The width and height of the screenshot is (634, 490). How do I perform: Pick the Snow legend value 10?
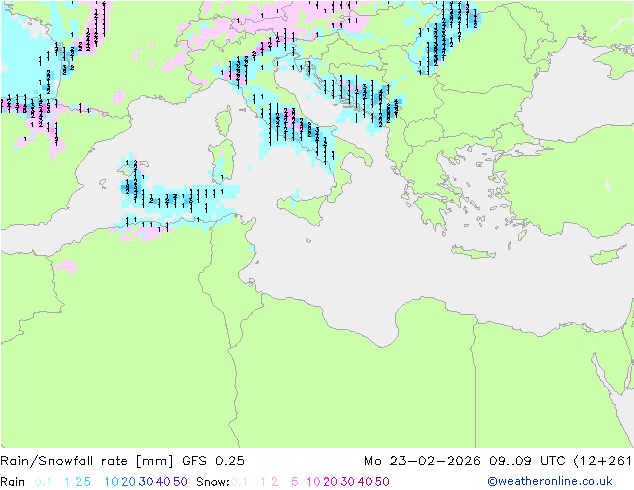(313, 482)
